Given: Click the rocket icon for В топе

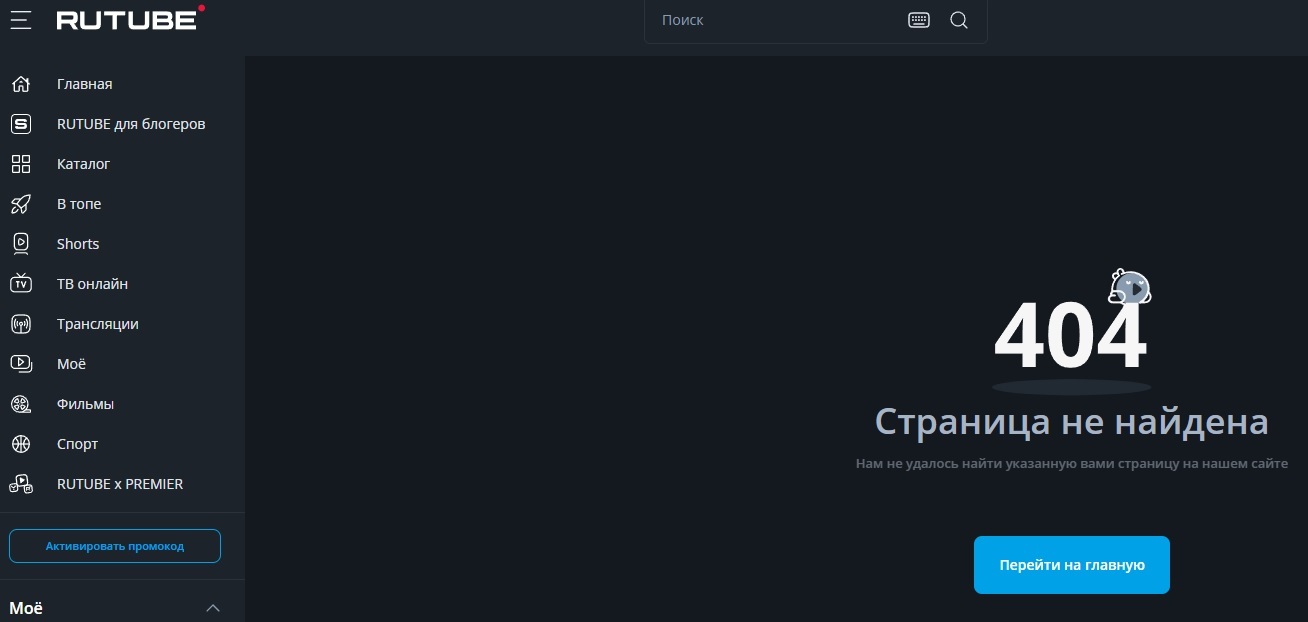Looking at the screenshot, I should pos(21,204).
